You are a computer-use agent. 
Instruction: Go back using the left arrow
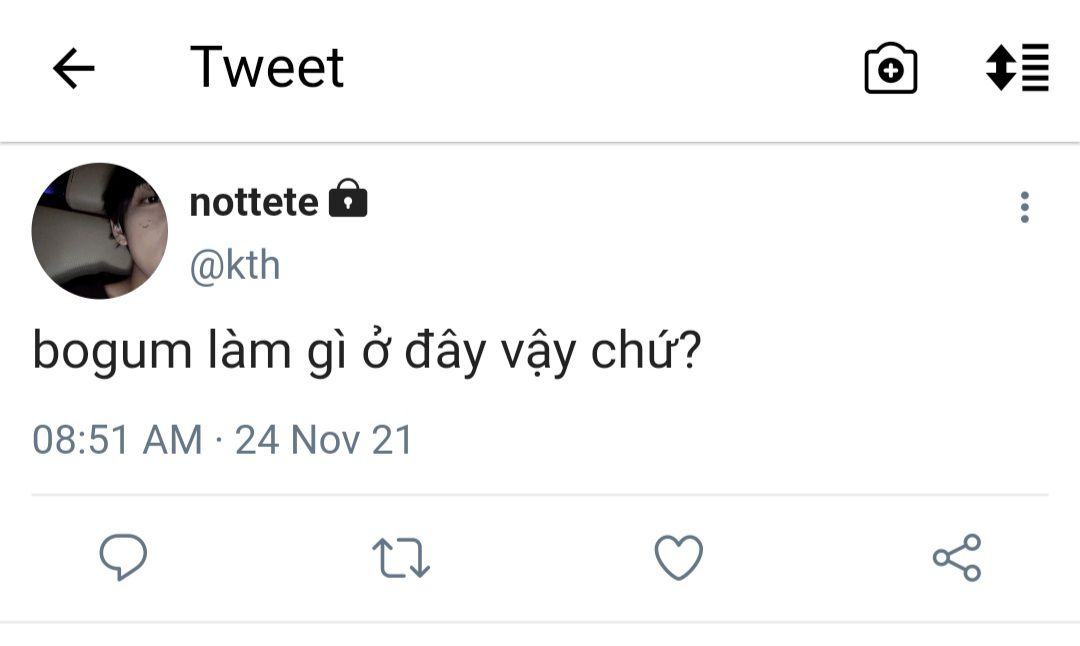click(x=73, y=69)
